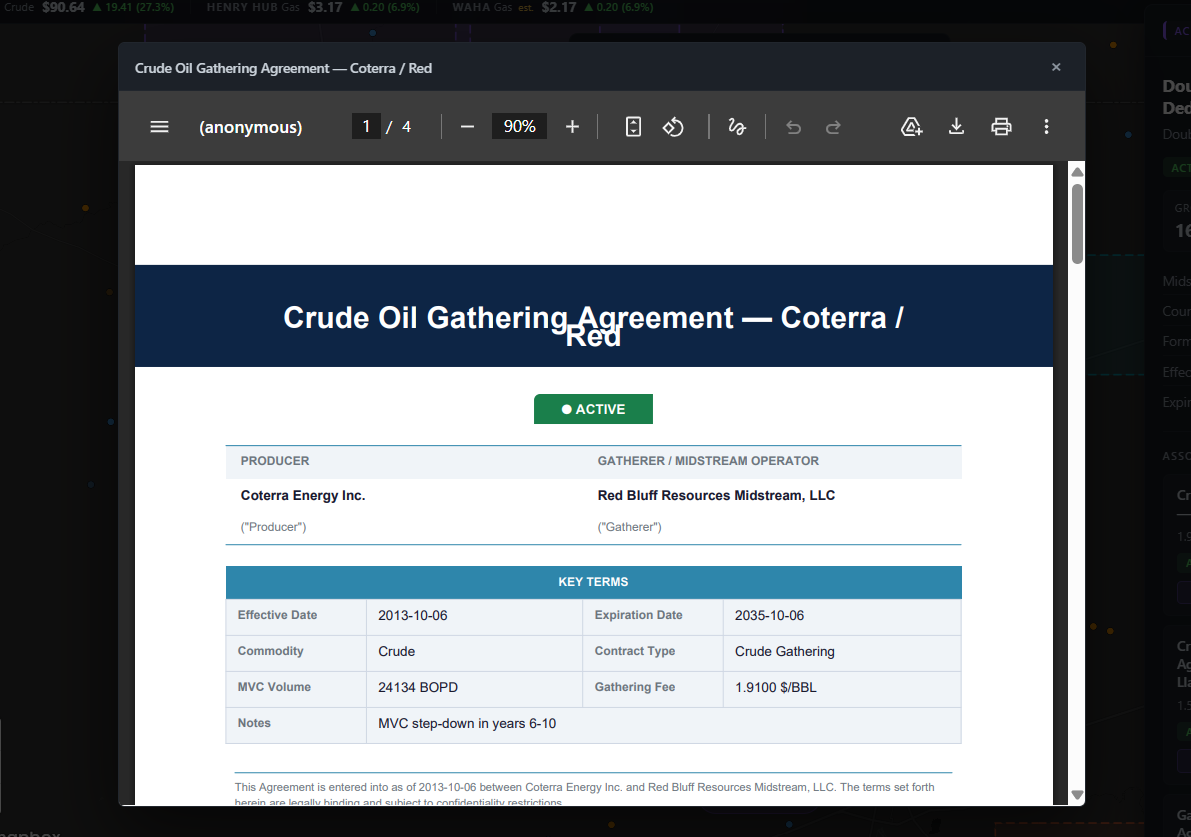This screenshot has width=1191, height=837.
Task: Click the zoom out minus icon
Action: (467, 127)
